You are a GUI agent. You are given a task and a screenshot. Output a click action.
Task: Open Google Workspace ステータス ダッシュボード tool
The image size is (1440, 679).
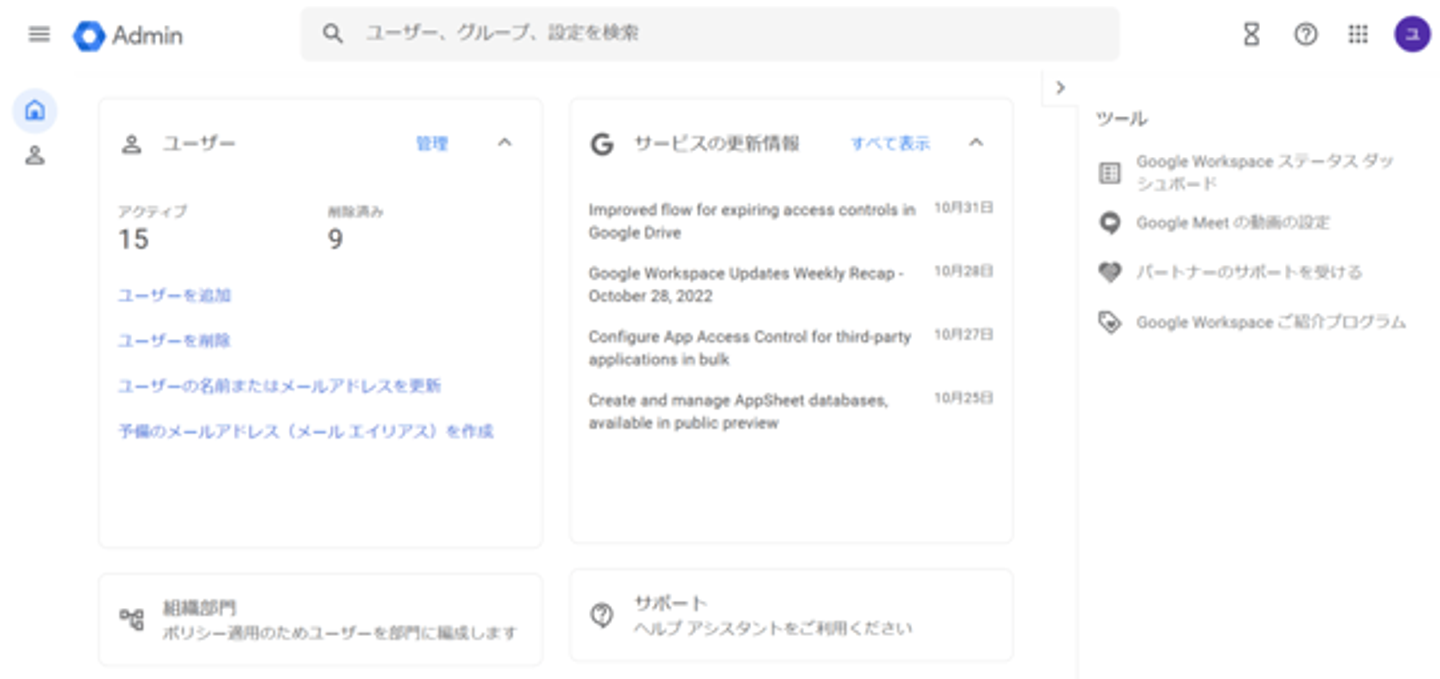[x=1264, y=172]
